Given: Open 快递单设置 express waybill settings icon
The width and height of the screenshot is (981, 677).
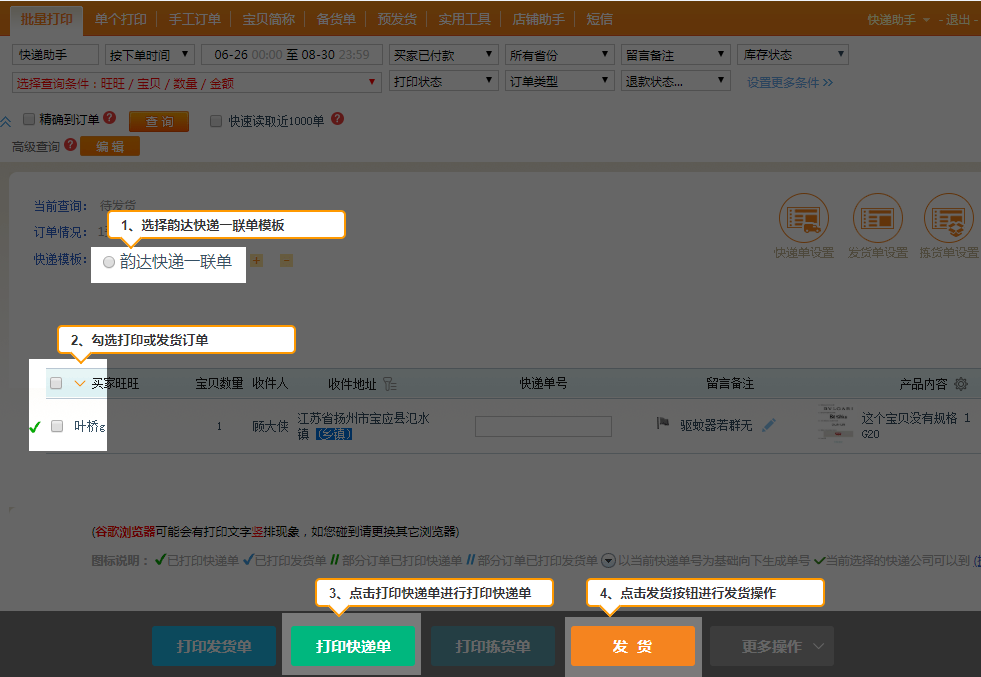Looking at the screenshot, I should coord(803,219).
